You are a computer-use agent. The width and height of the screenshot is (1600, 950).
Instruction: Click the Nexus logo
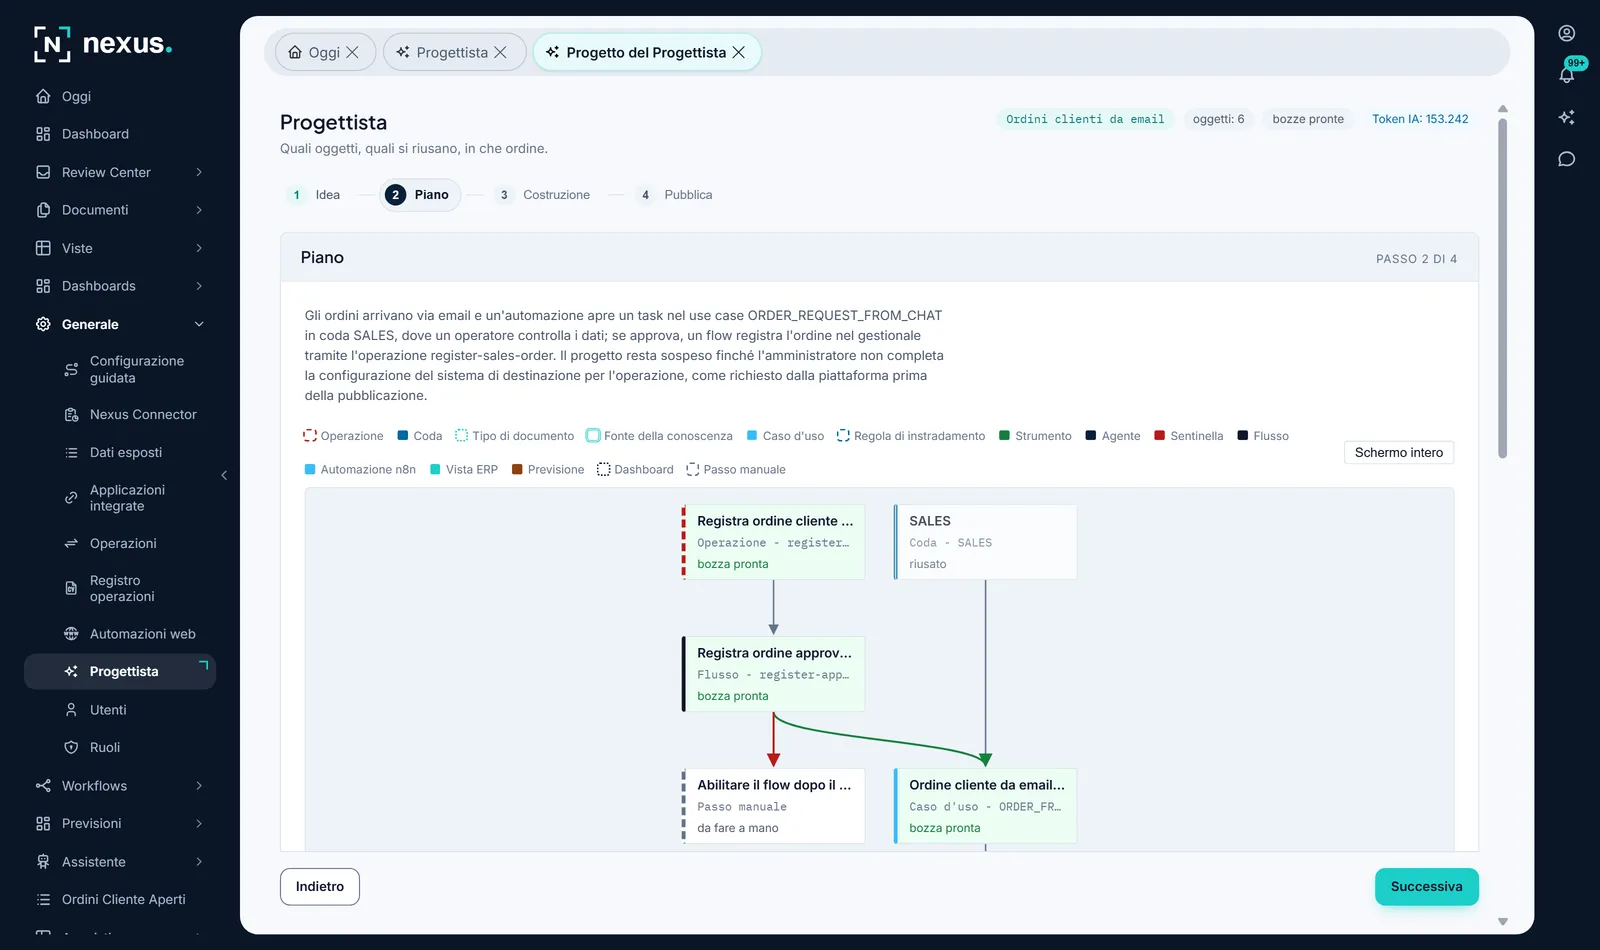[x=102, y=44]
